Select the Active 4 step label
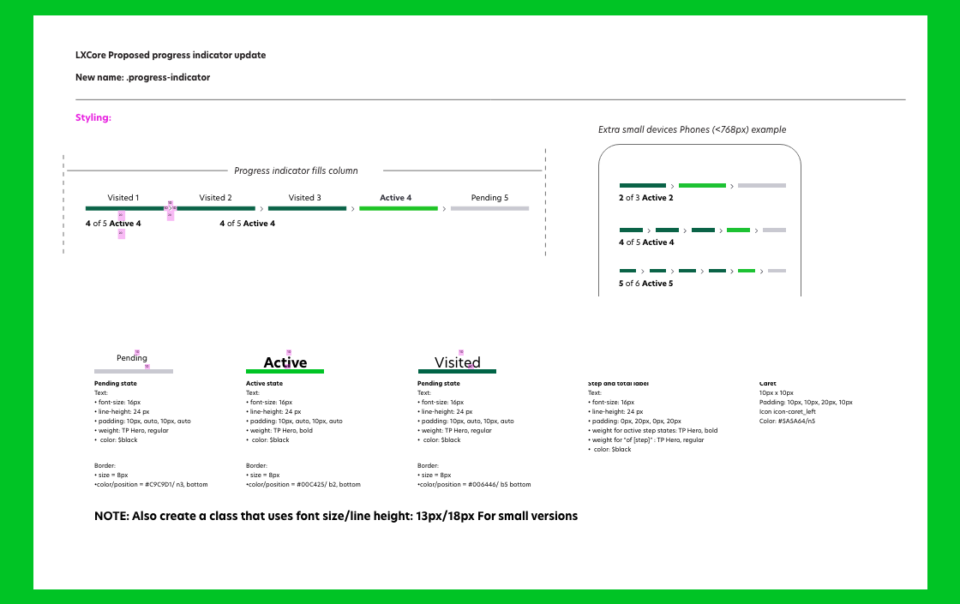Screen dimensions: 960x604 point(396,198)
